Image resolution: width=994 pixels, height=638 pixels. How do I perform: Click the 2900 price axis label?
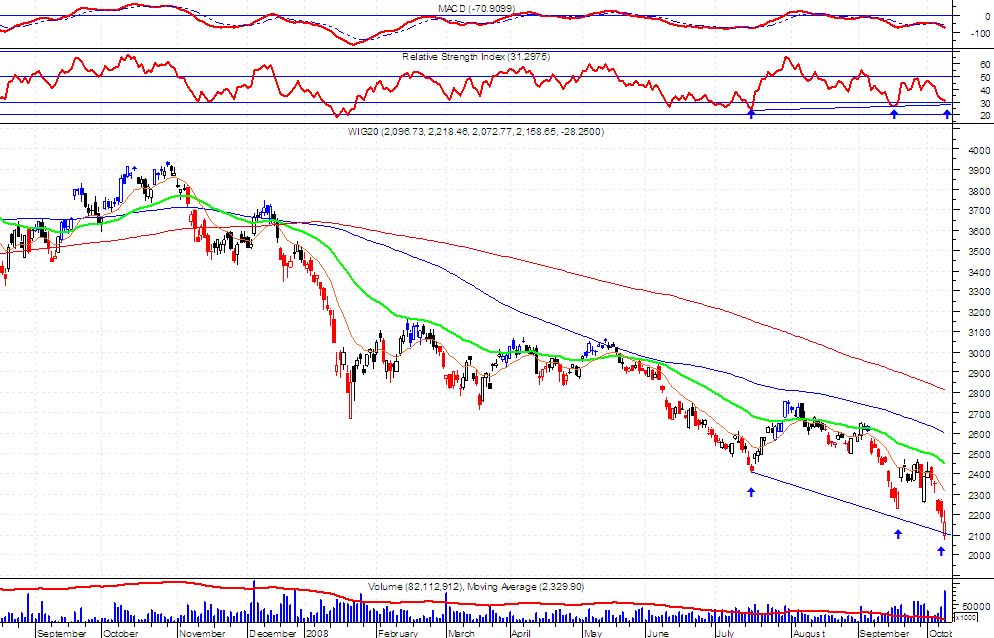979,374
